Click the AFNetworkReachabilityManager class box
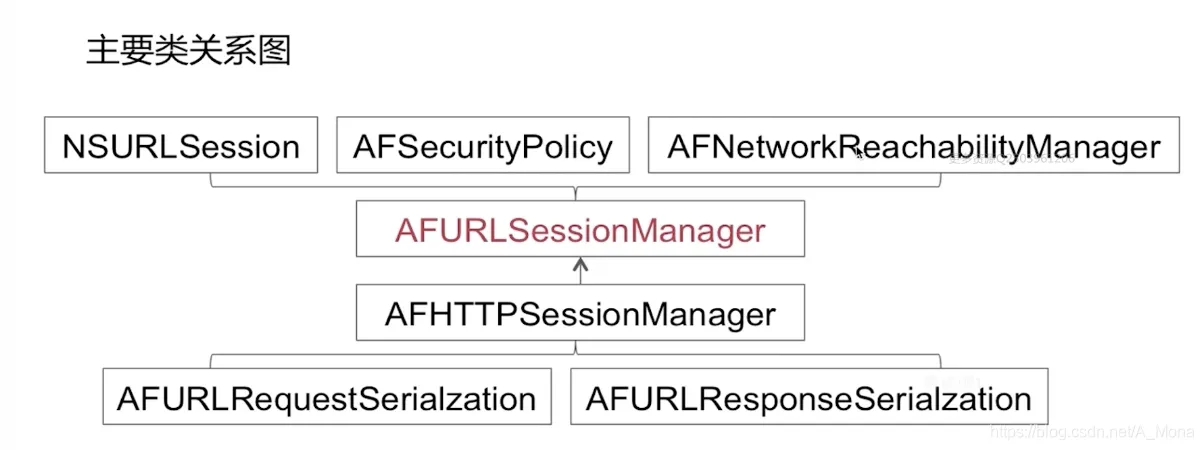The width and height of the screenshot is (1204, 450). pyautogui.click(x=913, y=147)
